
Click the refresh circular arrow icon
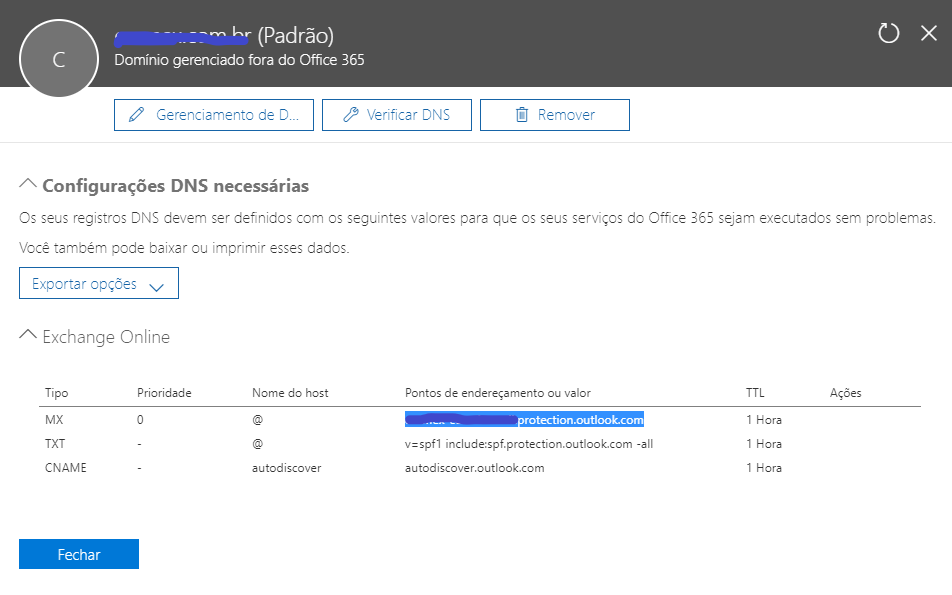point(888,33)
